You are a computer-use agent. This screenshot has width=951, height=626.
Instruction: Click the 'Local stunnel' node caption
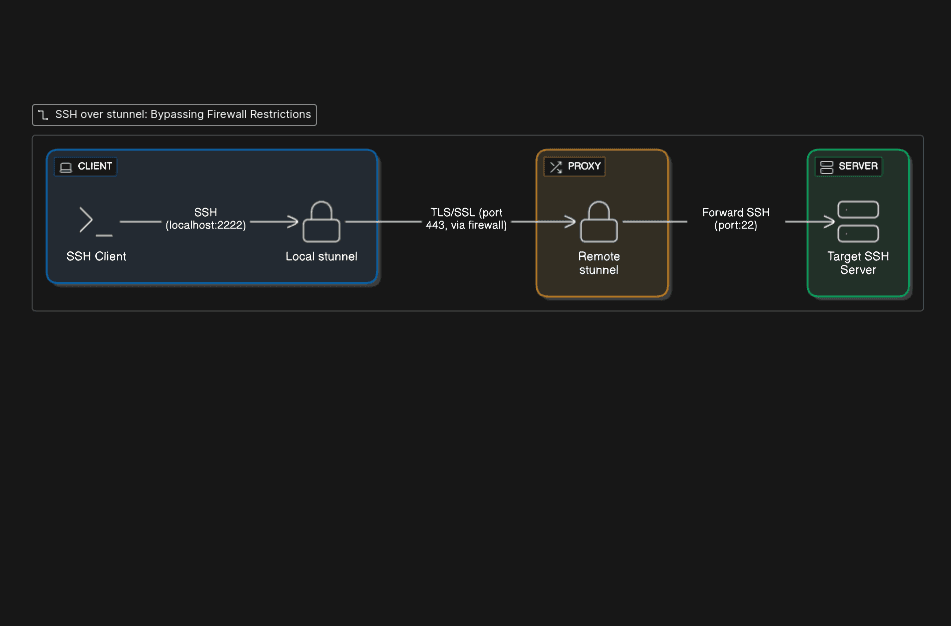(x=321, y=257)
